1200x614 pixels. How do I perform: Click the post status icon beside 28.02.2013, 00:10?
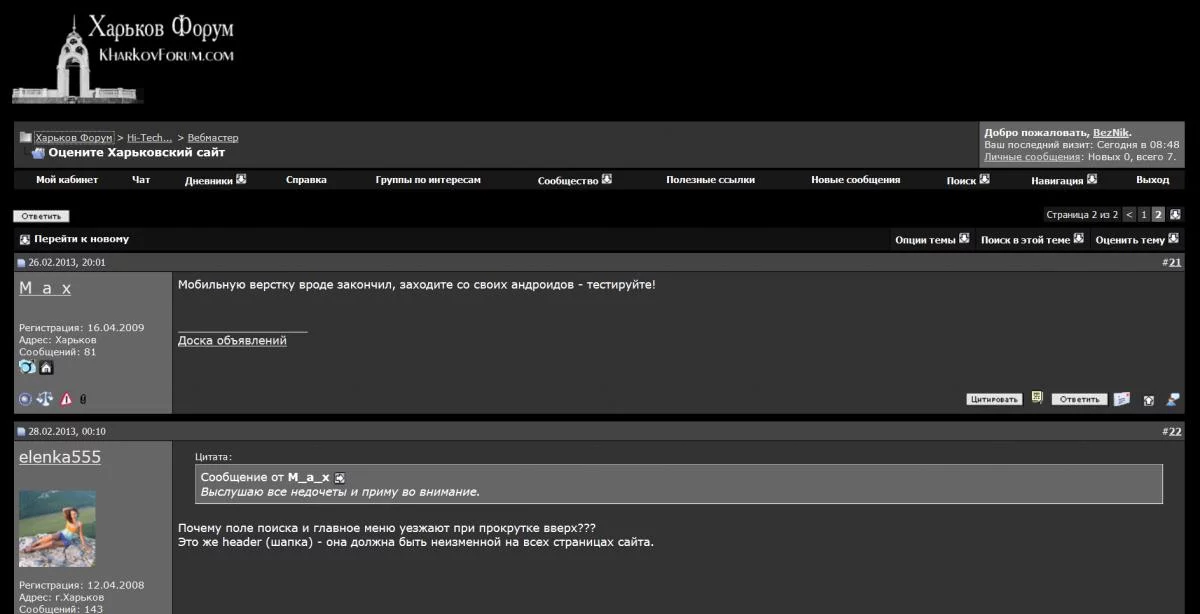21,432
